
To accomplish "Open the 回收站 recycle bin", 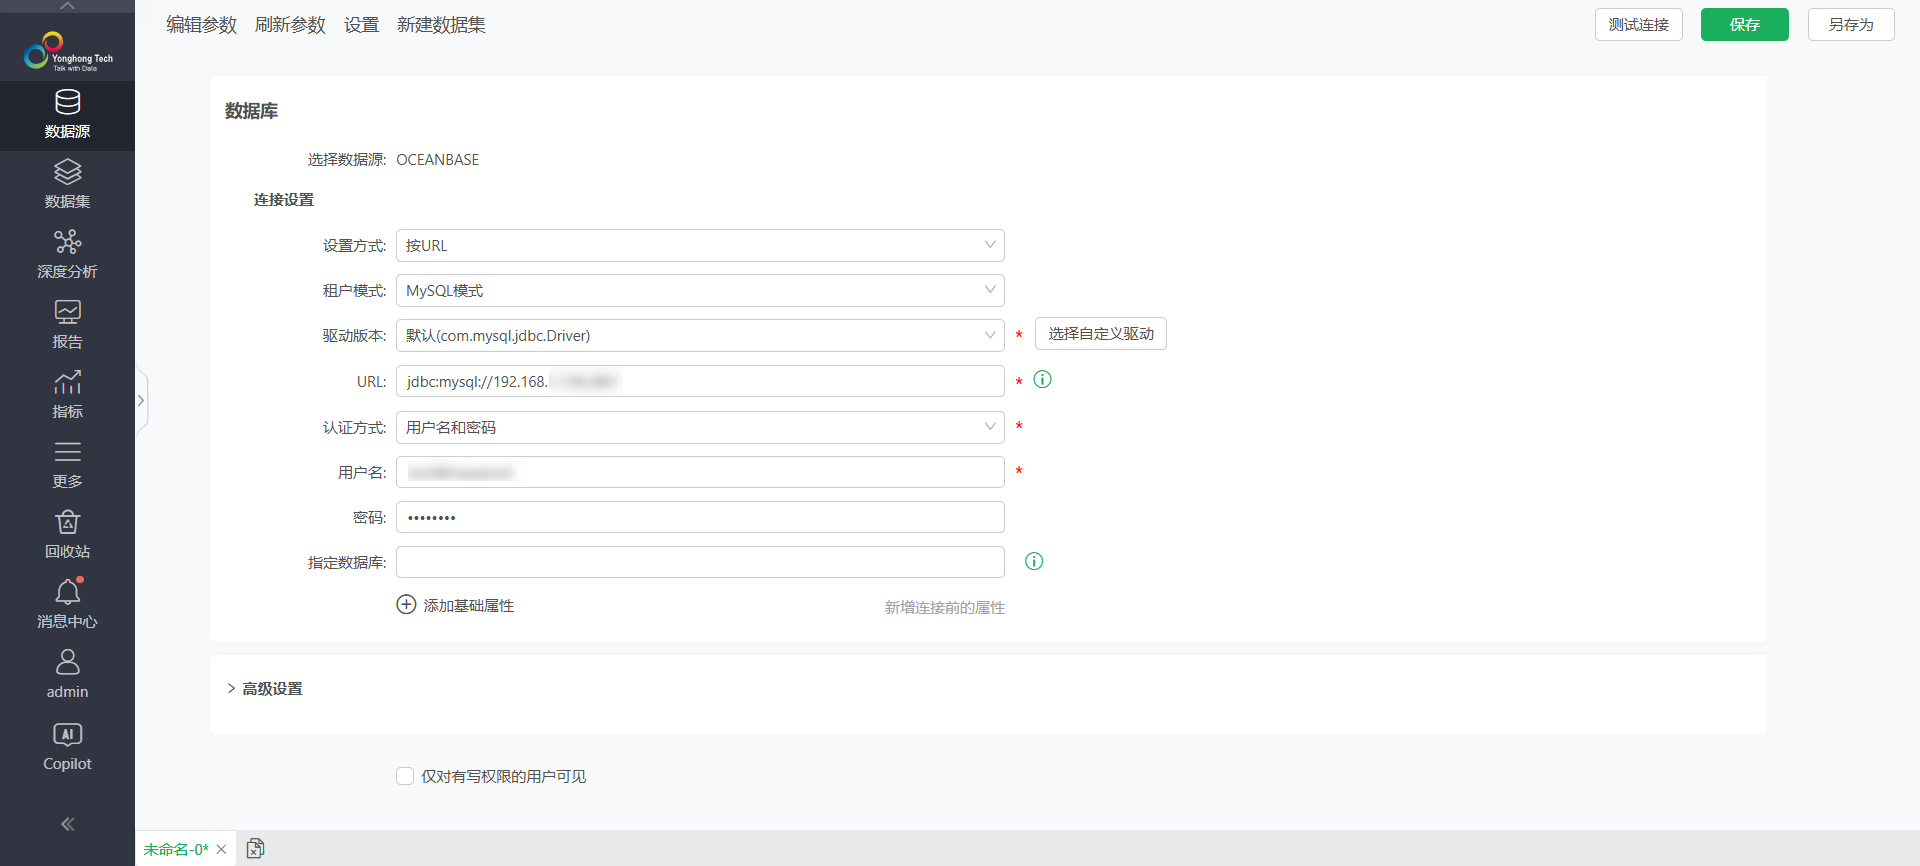I will click(67, 535).
